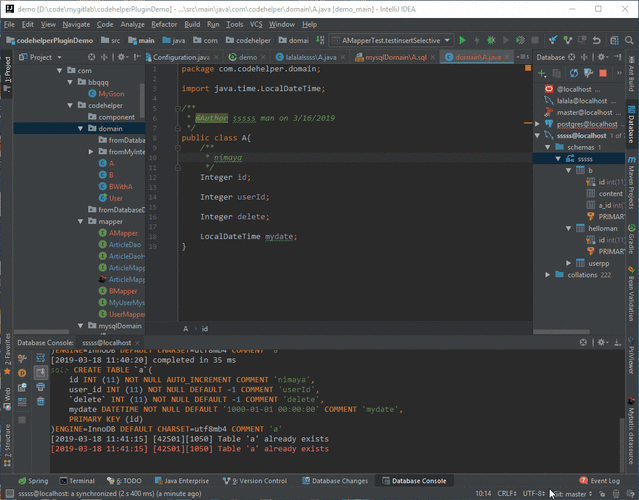Open Maven Projects side tool window
Viewport: 639px width, 500px height.
(x=631, y=182)
